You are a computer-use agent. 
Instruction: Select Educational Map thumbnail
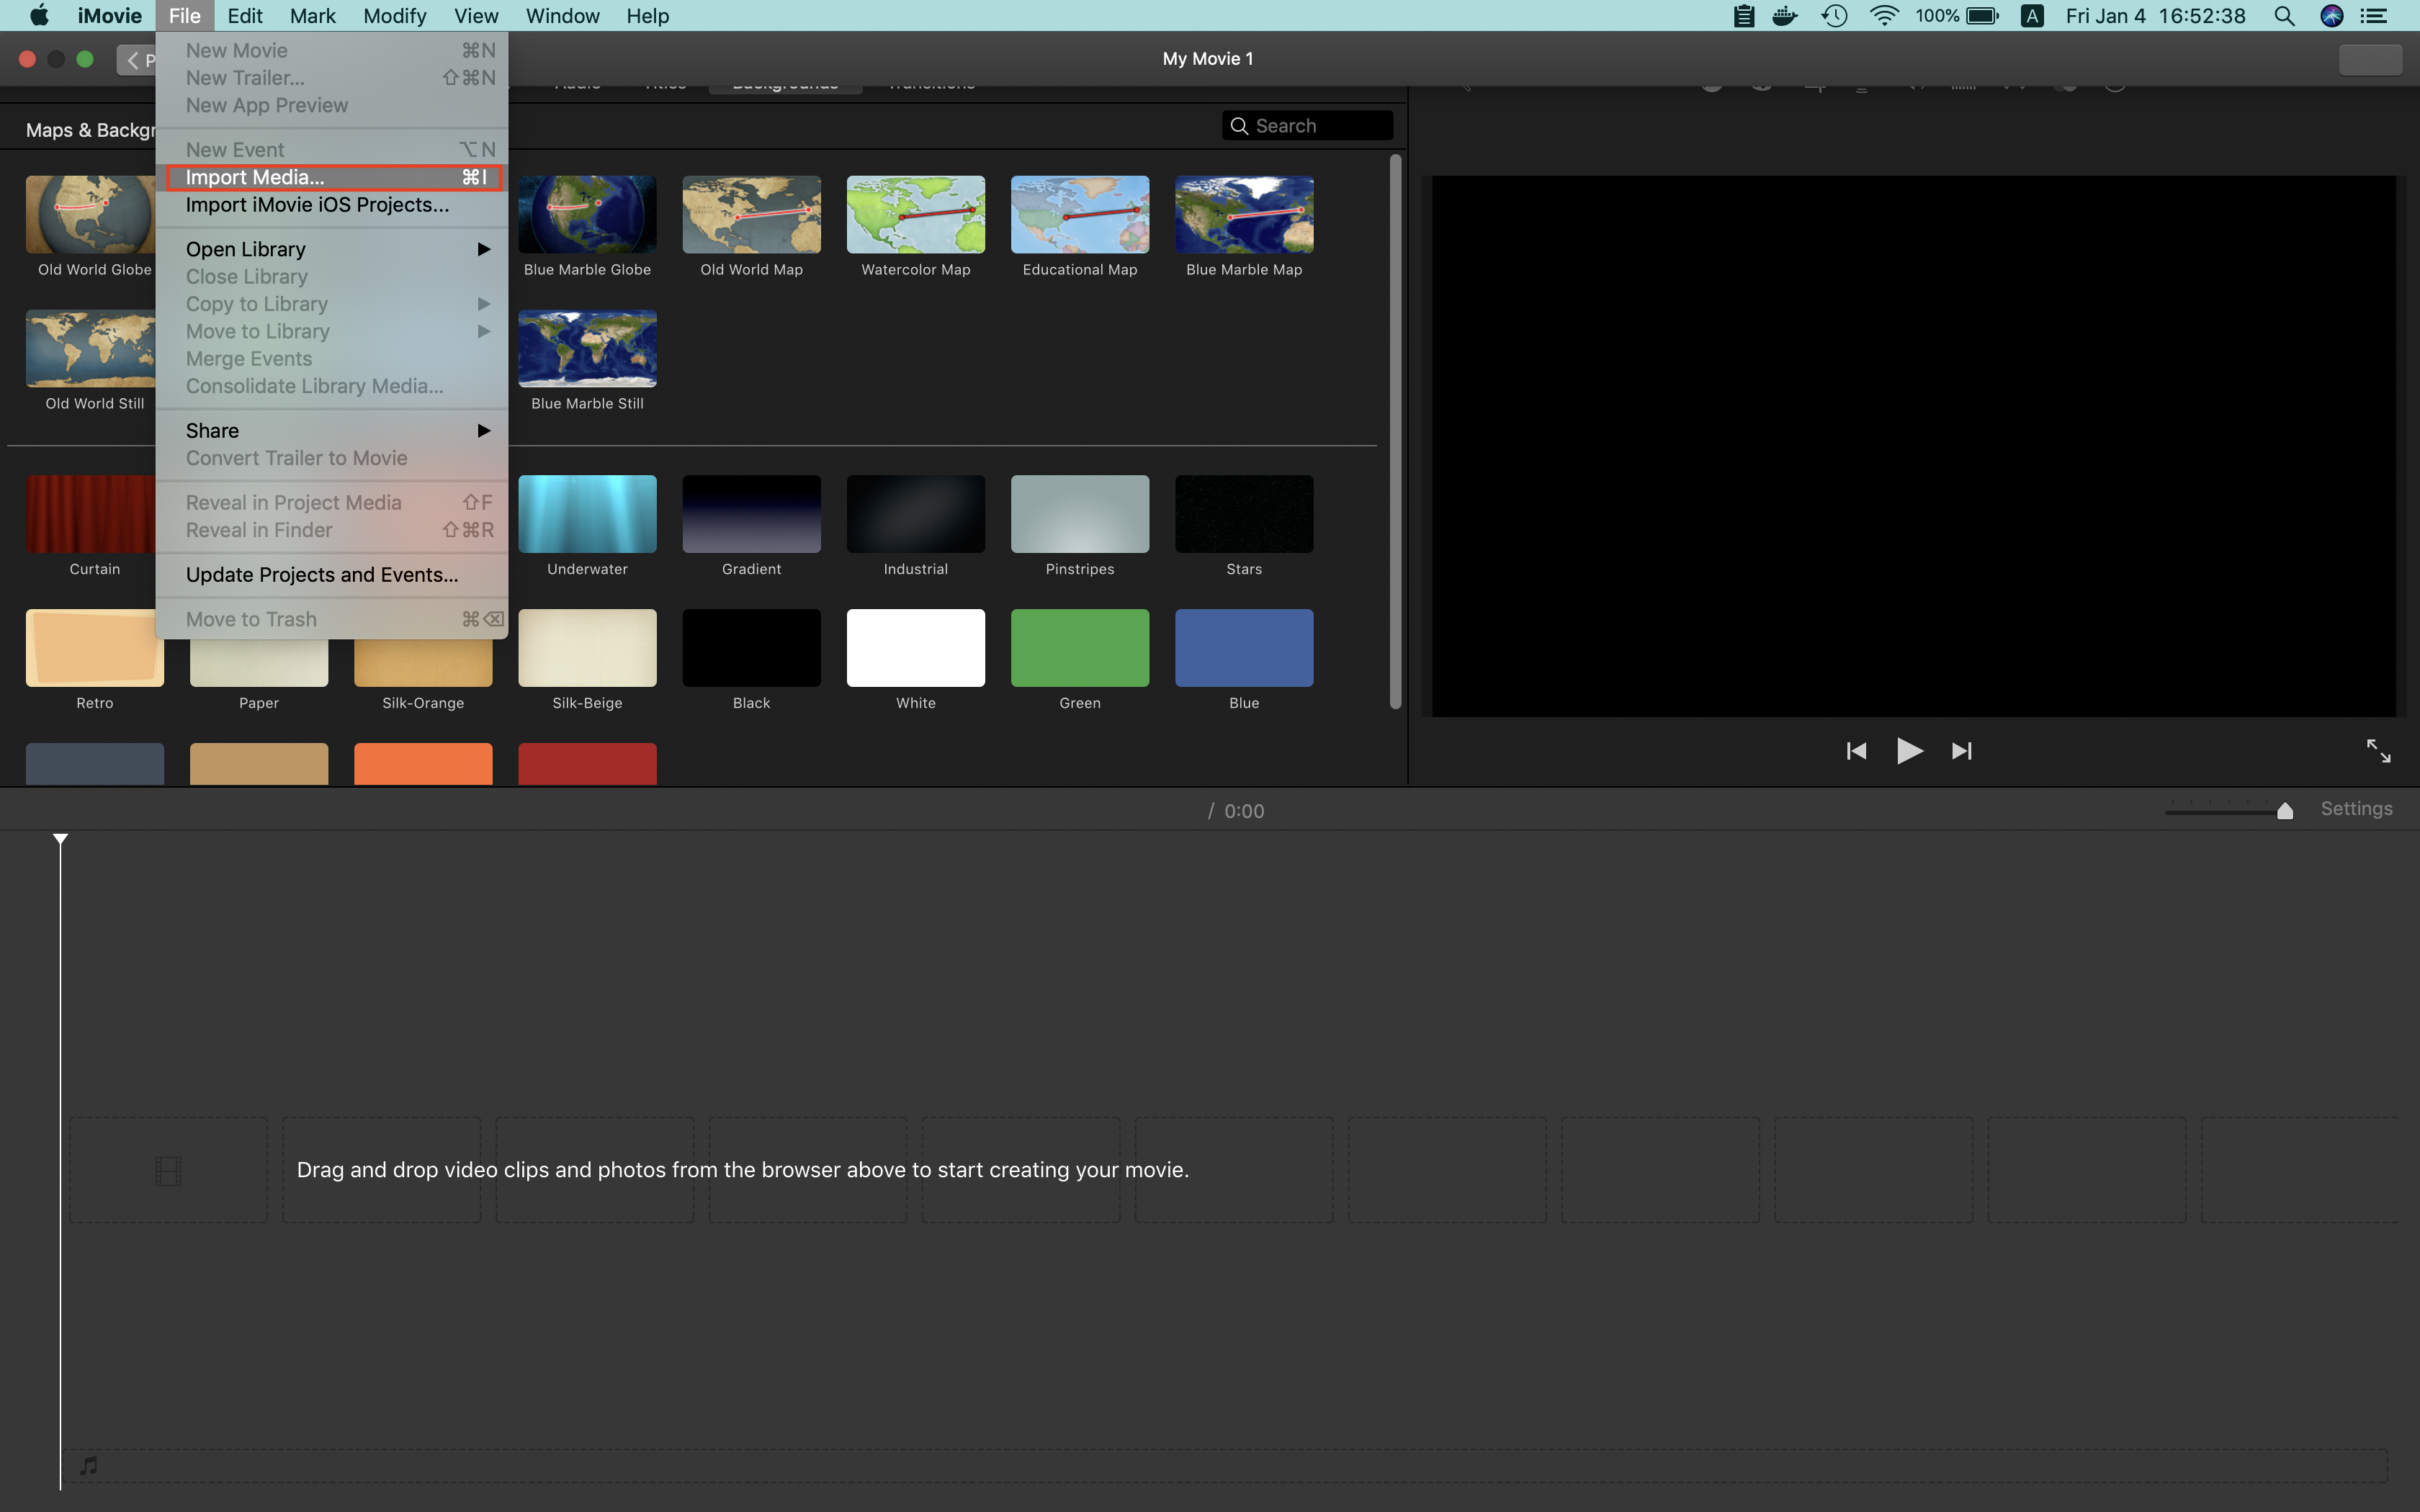pos(1080,215)
